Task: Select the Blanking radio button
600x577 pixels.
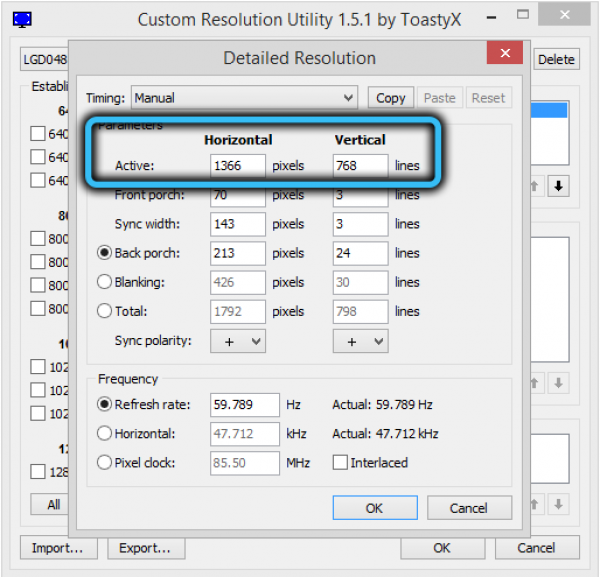Action: [104, 282]
